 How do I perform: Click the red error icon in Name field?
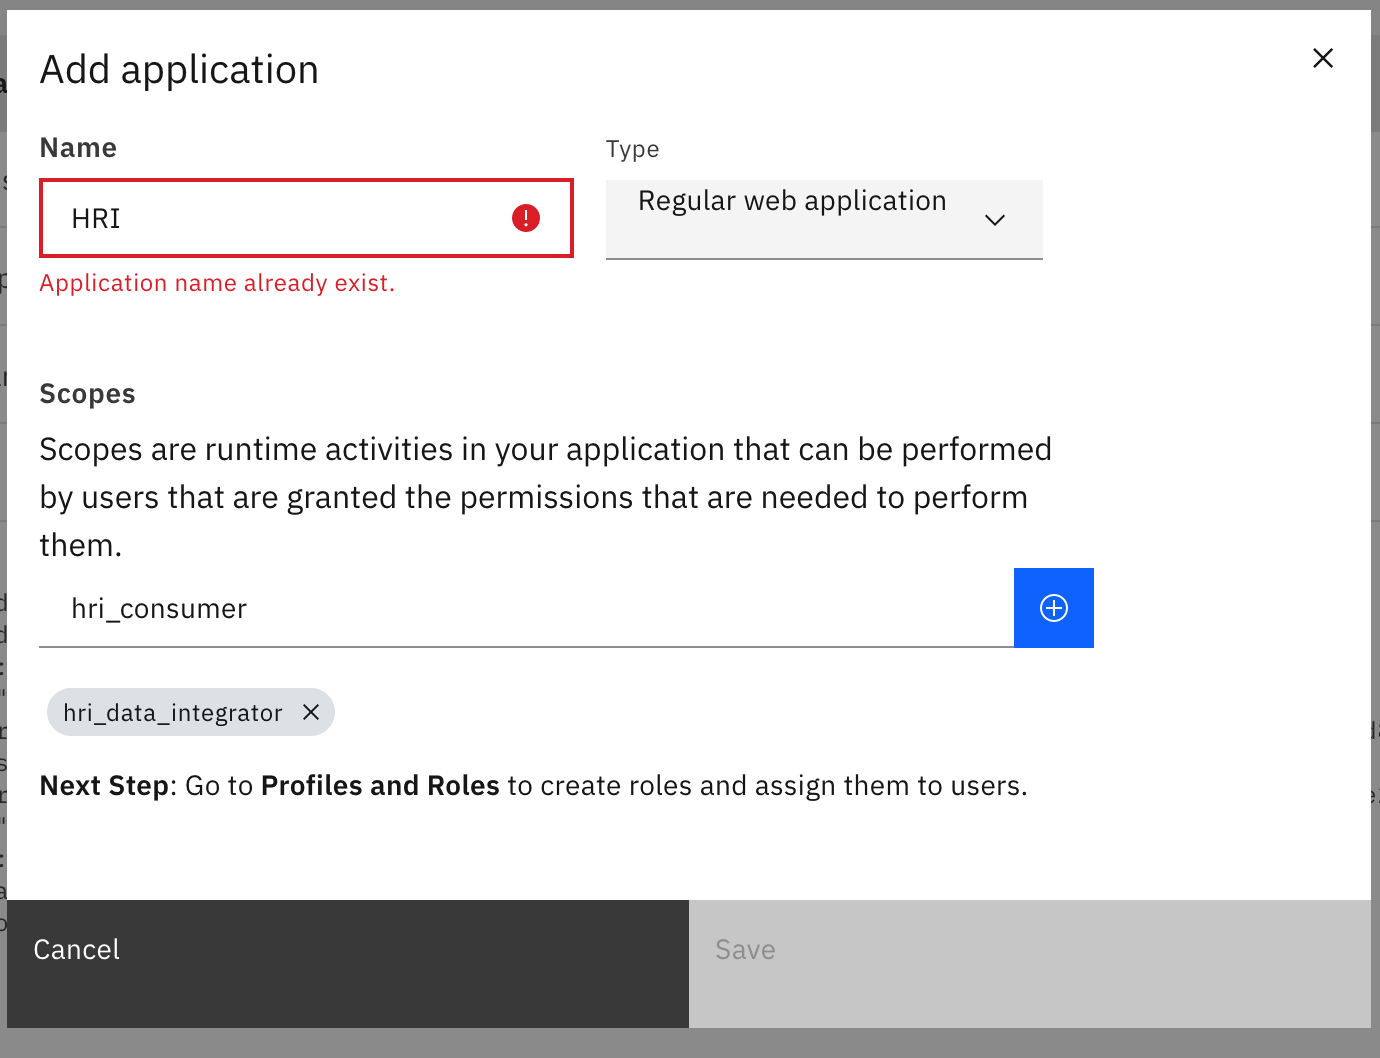(x=526, y=218)
